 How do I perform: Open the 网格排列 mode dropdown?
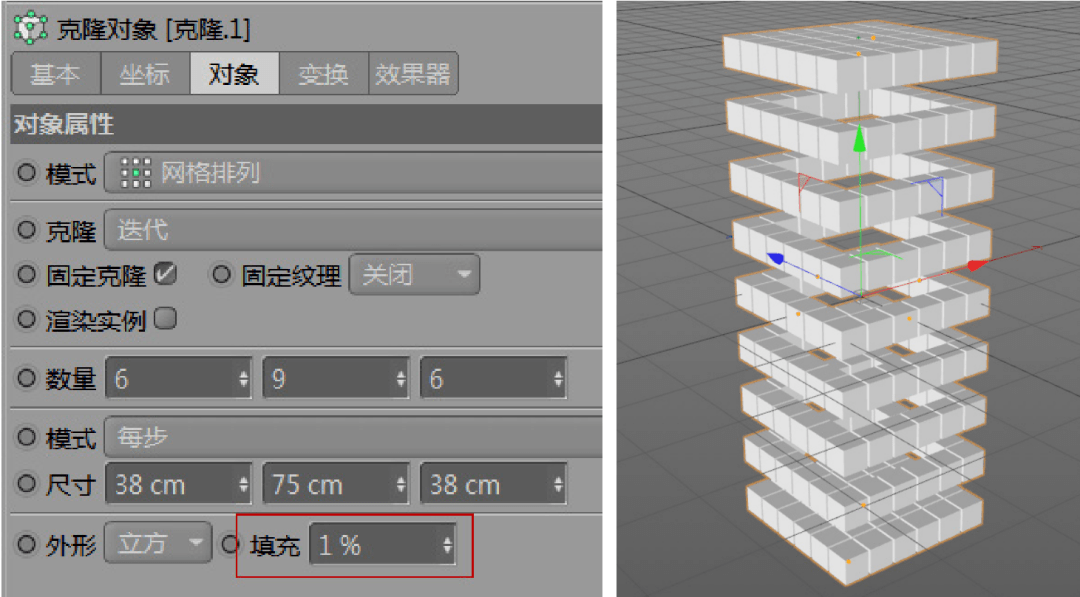pyautogui.click(x=353, y=173)
